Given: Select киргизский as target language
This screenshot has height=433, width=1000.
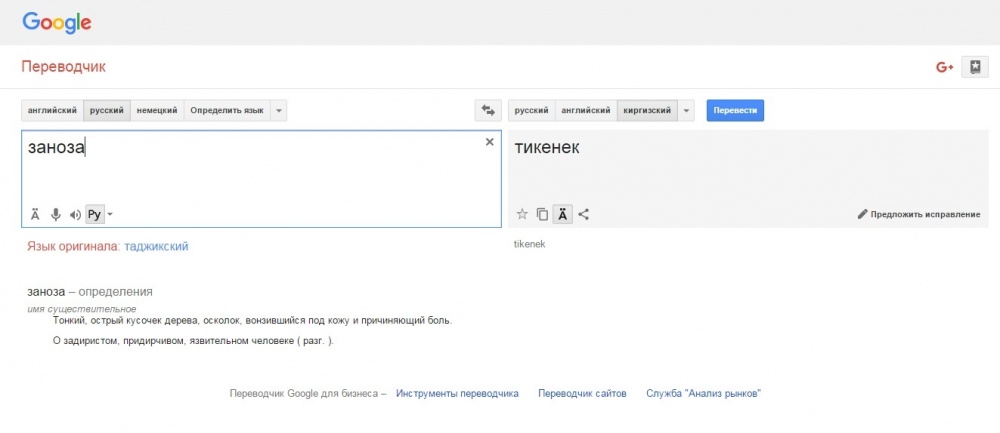Looking at the screenshot, I should 647,110.
